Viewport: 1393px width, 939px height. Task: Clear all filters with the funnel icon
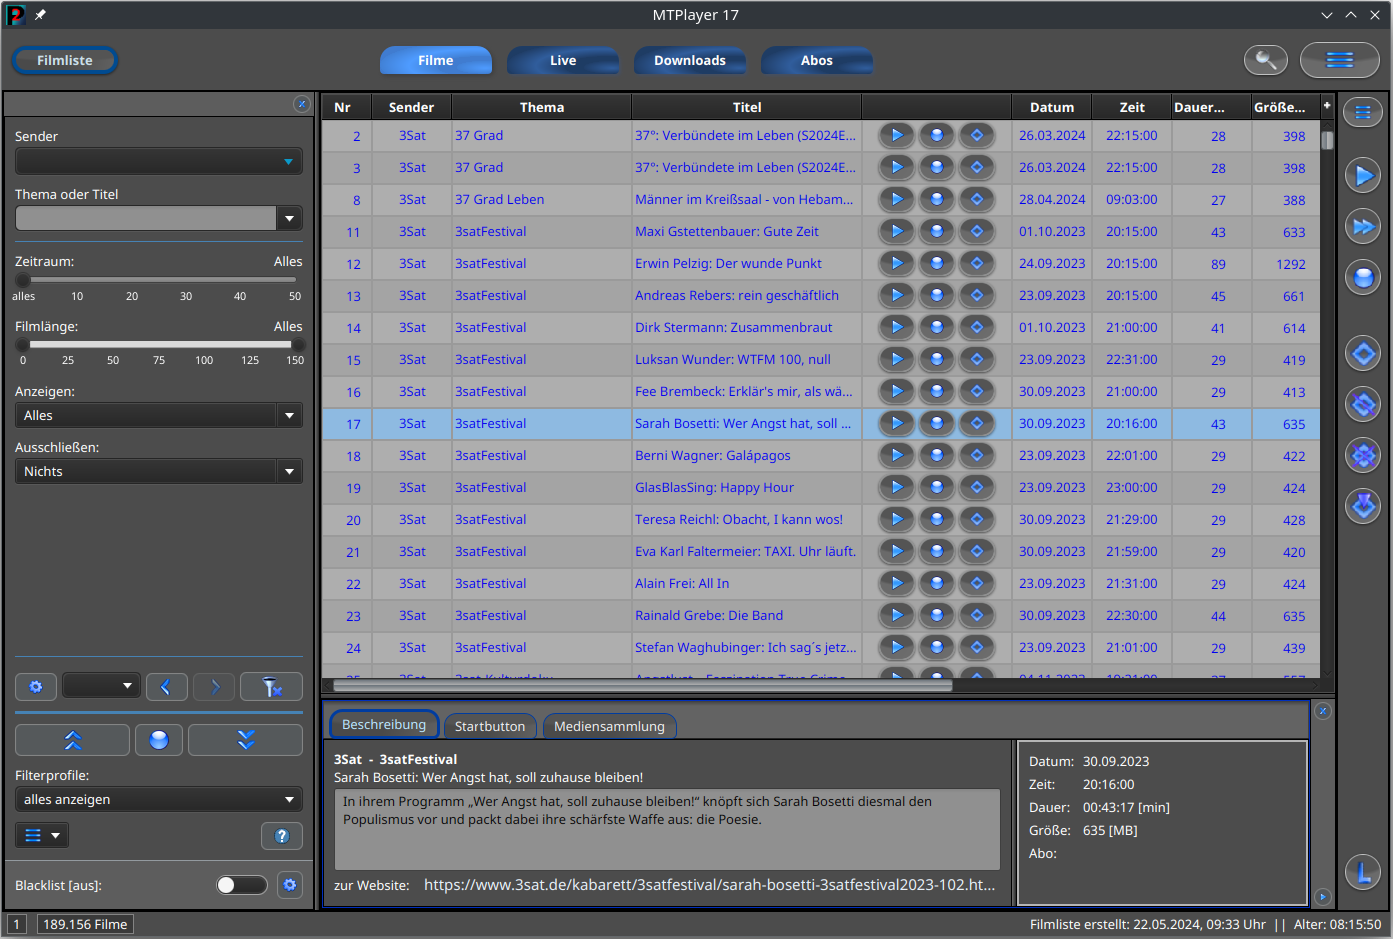pos(271,686)
